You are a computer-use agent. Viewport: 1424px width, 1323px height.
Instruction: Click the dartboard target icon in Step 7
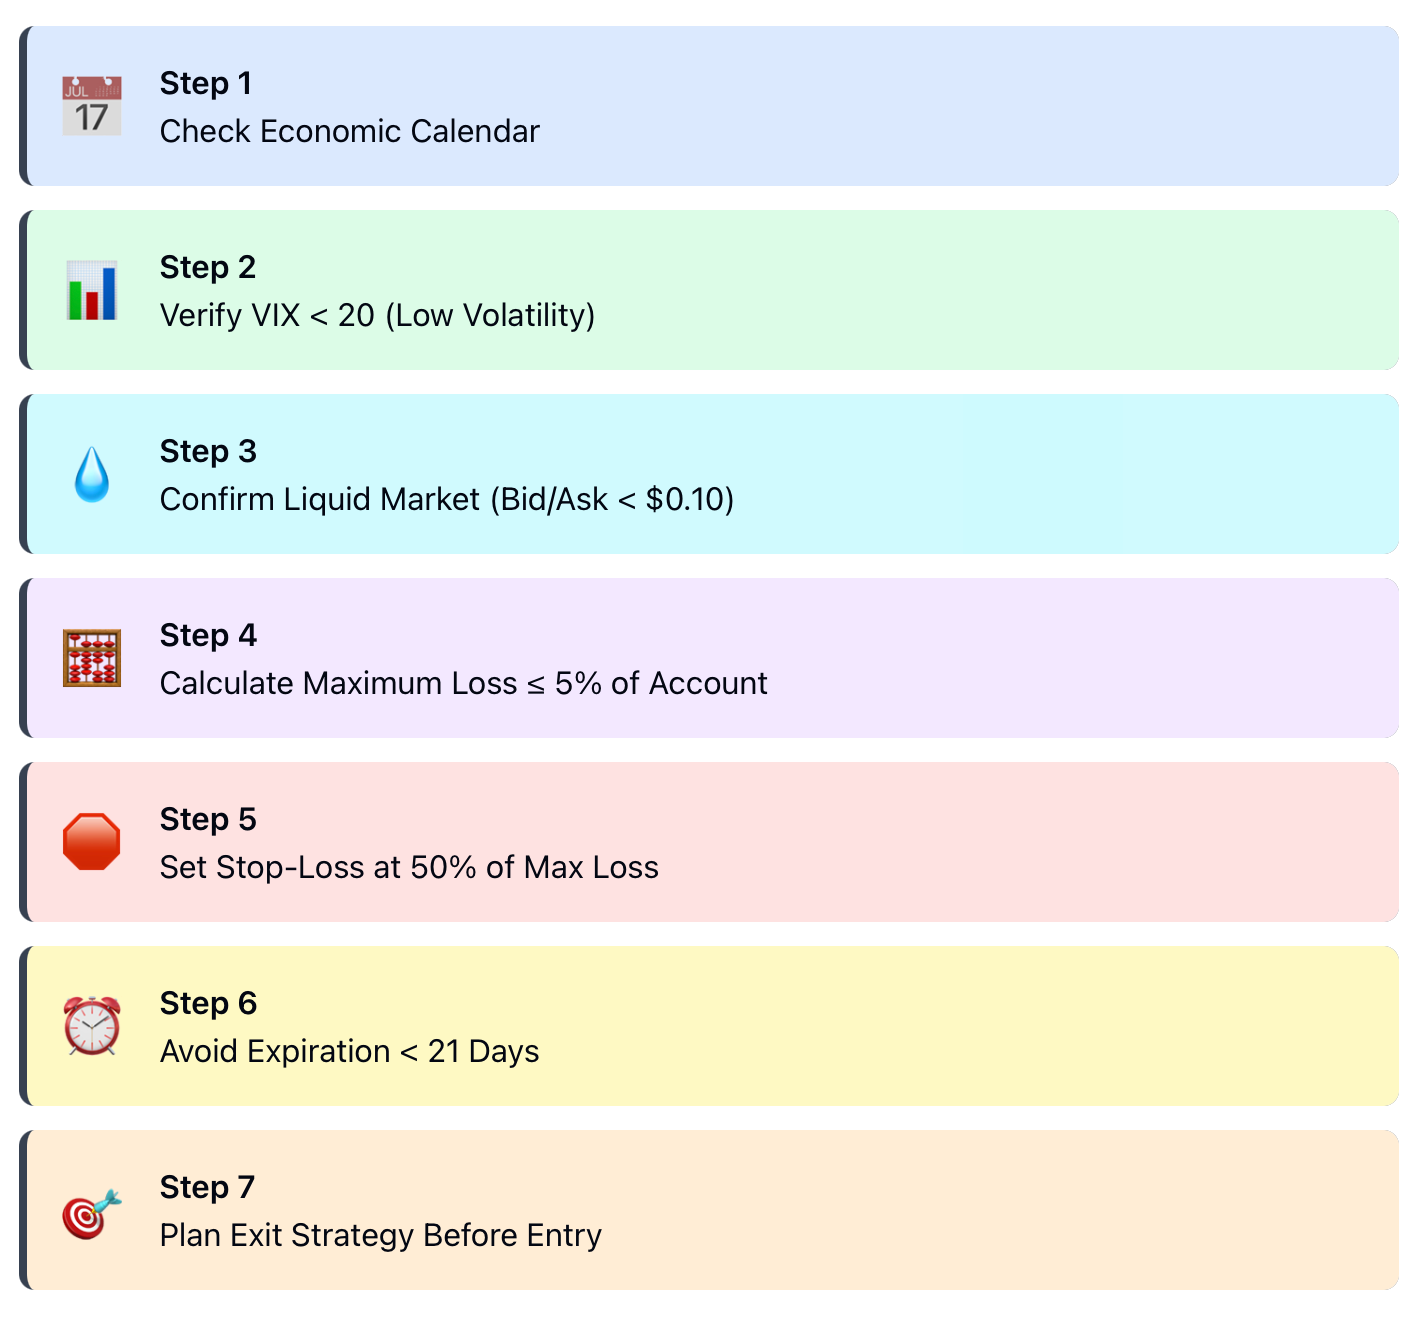(92, 1214)
